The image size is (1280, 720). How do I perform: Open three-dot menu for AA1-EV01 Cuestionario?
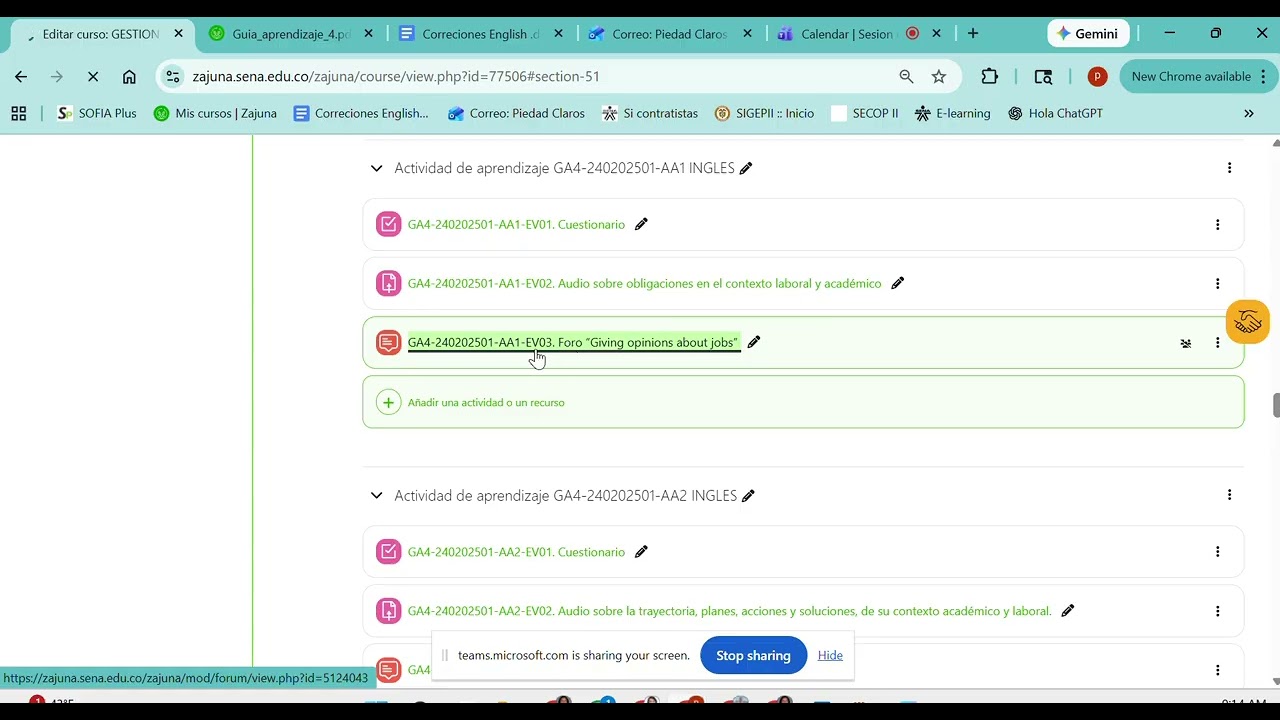click(x=1217, y=225)
